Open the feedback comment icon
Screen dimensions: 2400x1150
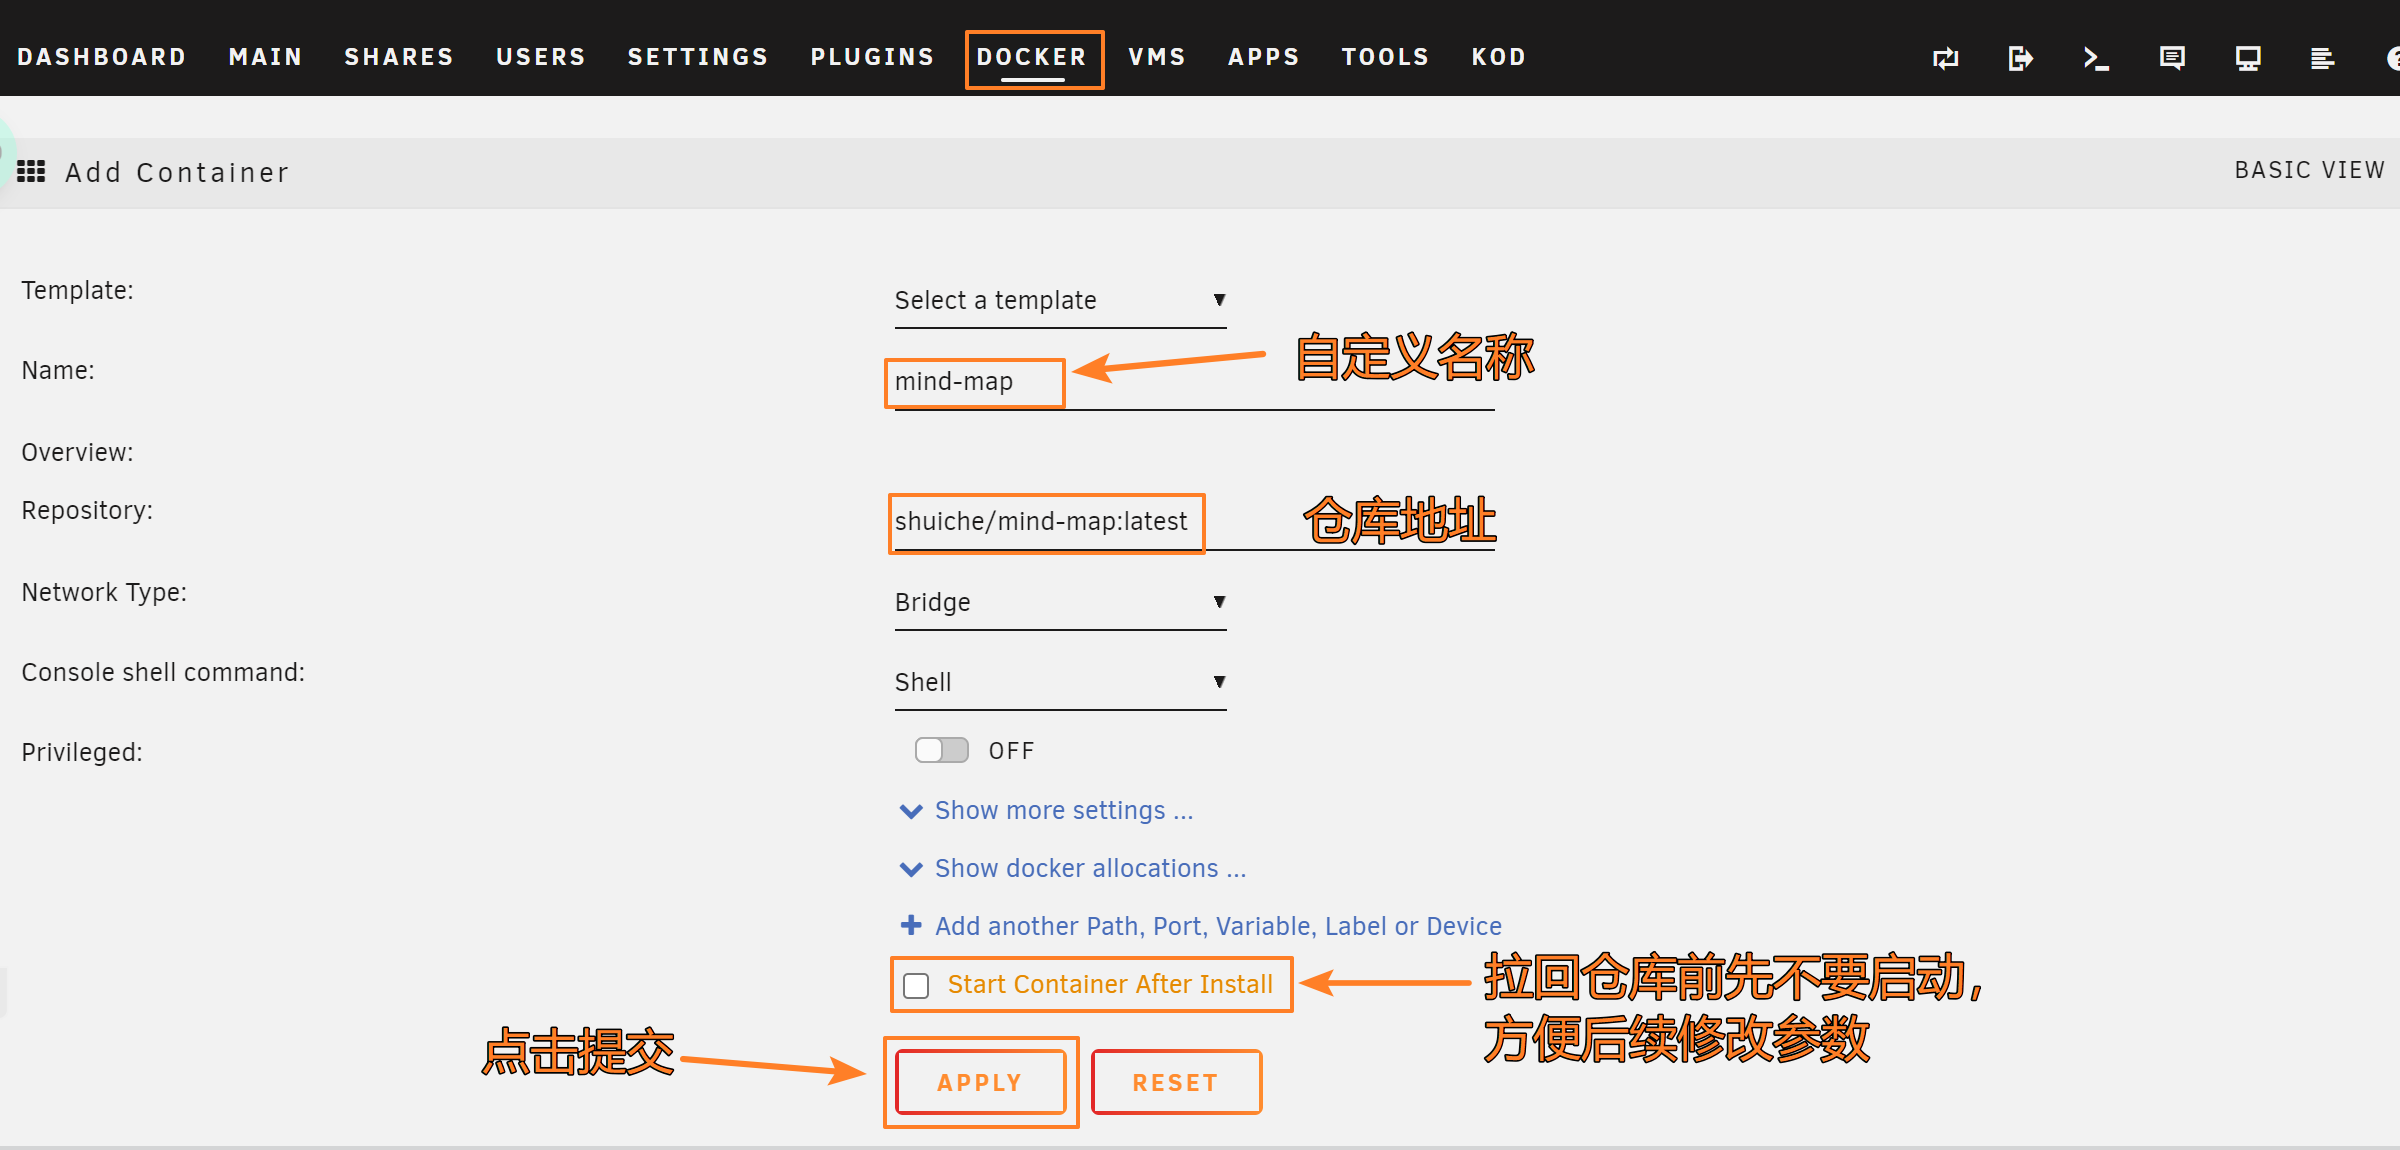pos(2172,58)
